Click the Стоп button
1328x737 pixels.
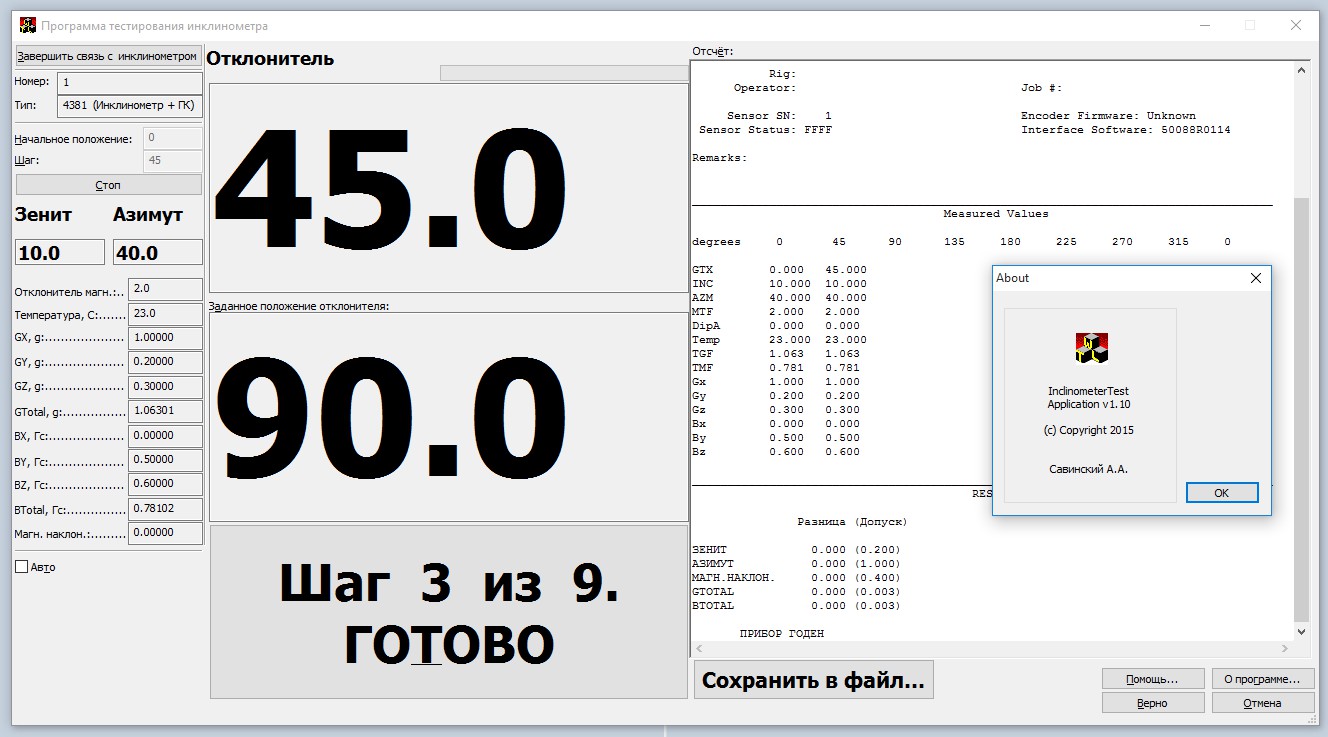(x=108, y=185)
